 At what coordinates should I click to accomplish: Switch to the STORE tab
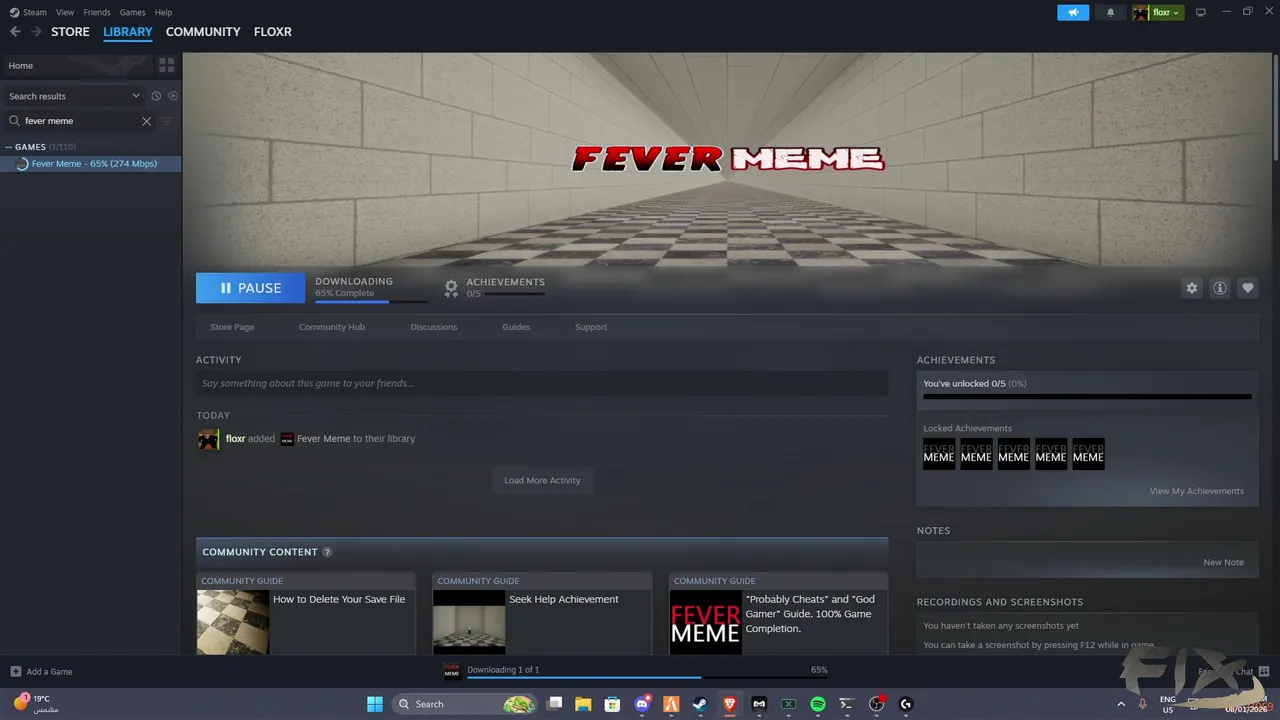pyautogui.click(x=70, y=32)
